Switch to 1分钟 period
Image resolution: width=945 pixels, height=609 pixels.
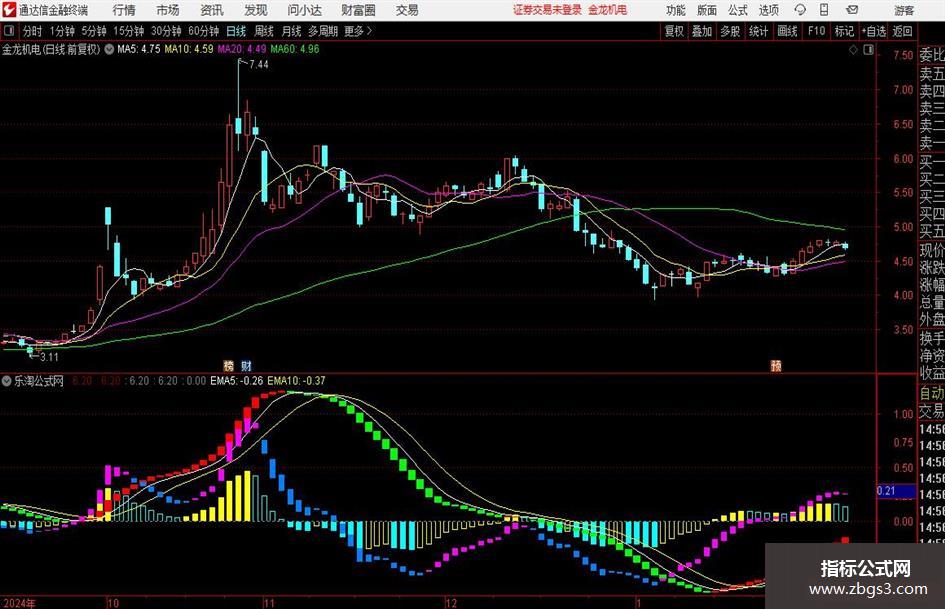(62, 31)
